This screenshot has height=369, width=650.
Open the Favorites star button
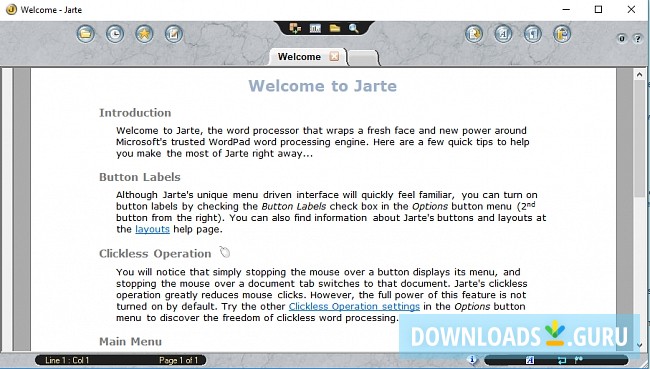[144, 34]
